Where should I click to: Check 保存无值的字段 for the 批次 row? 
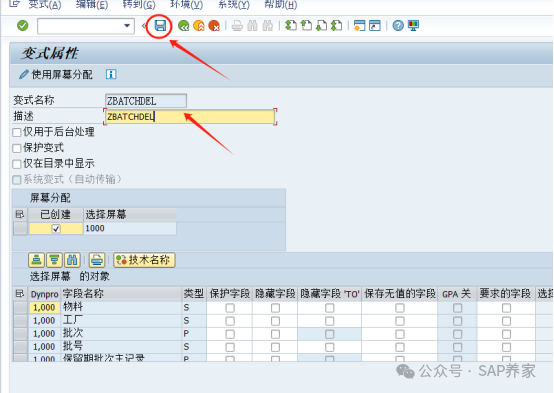tap(400, 334)
